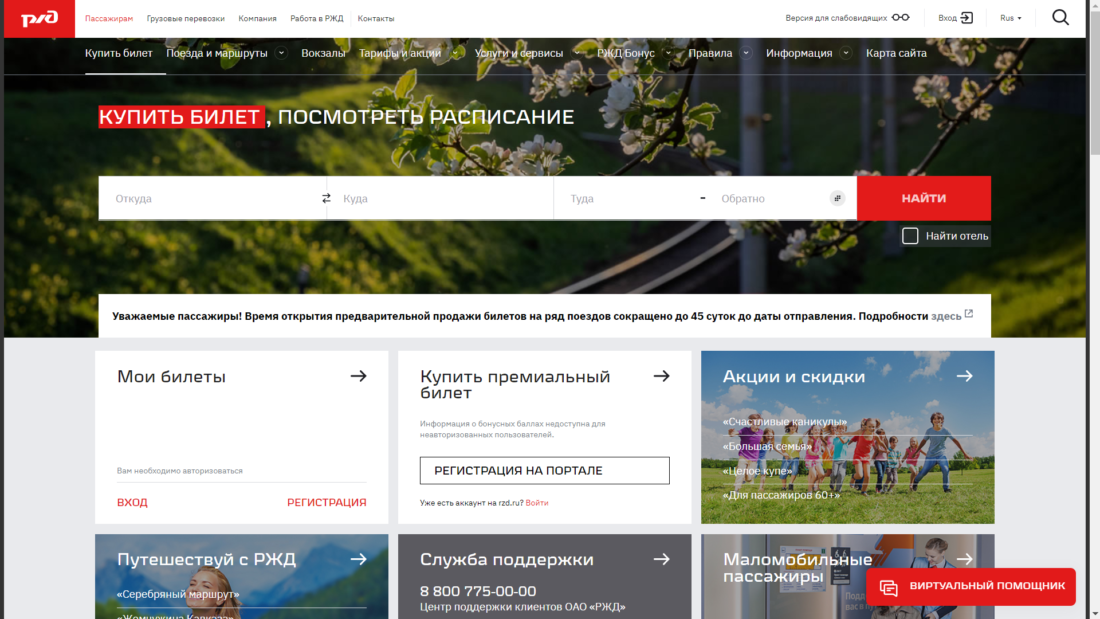Click the Куда destination input field
Viewport: 1100px width, 619px height.
[x=441, y=199]
